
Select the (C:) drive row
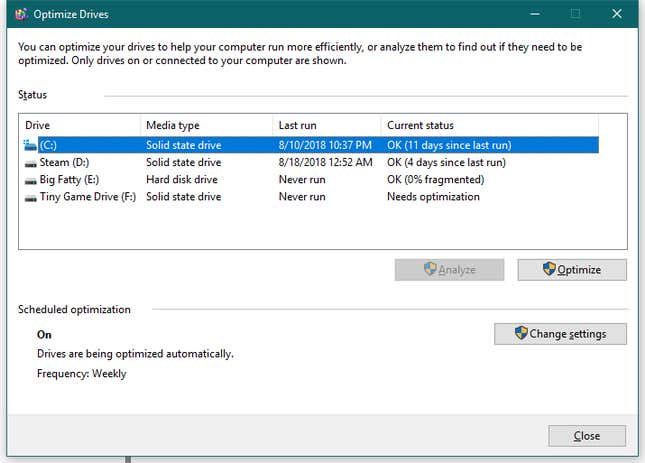(x=311, y=145)
